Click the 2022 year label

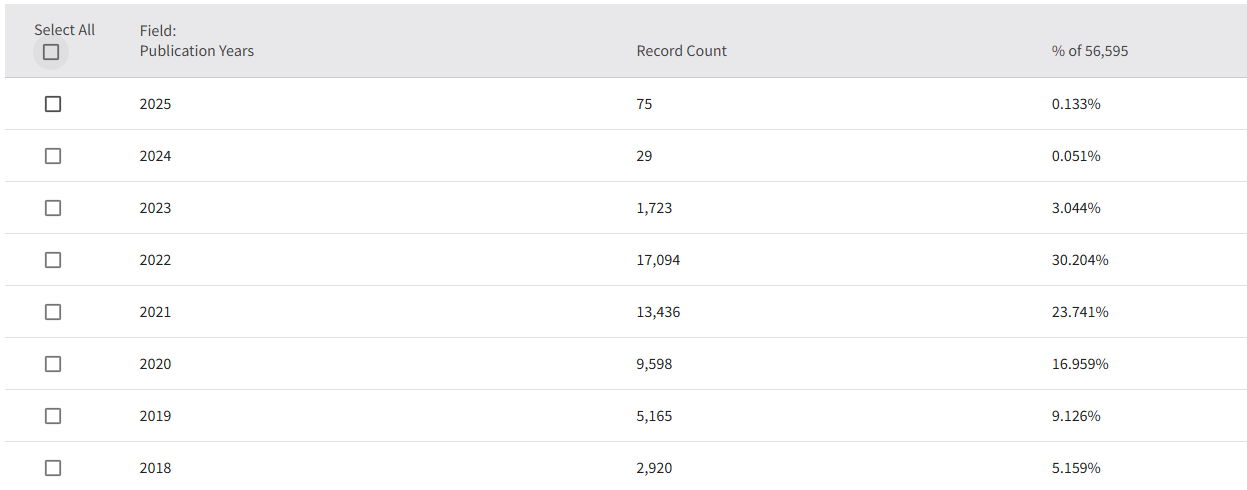point(155,260)
